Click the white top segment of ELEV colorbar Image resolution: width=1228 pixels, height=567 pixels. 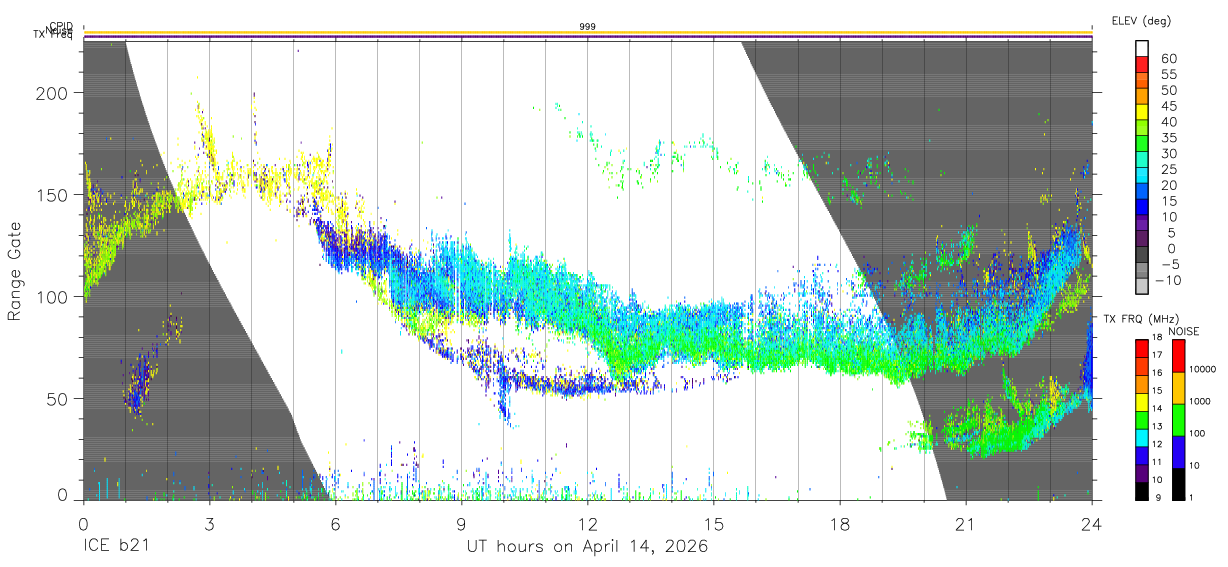(1142, 48)
